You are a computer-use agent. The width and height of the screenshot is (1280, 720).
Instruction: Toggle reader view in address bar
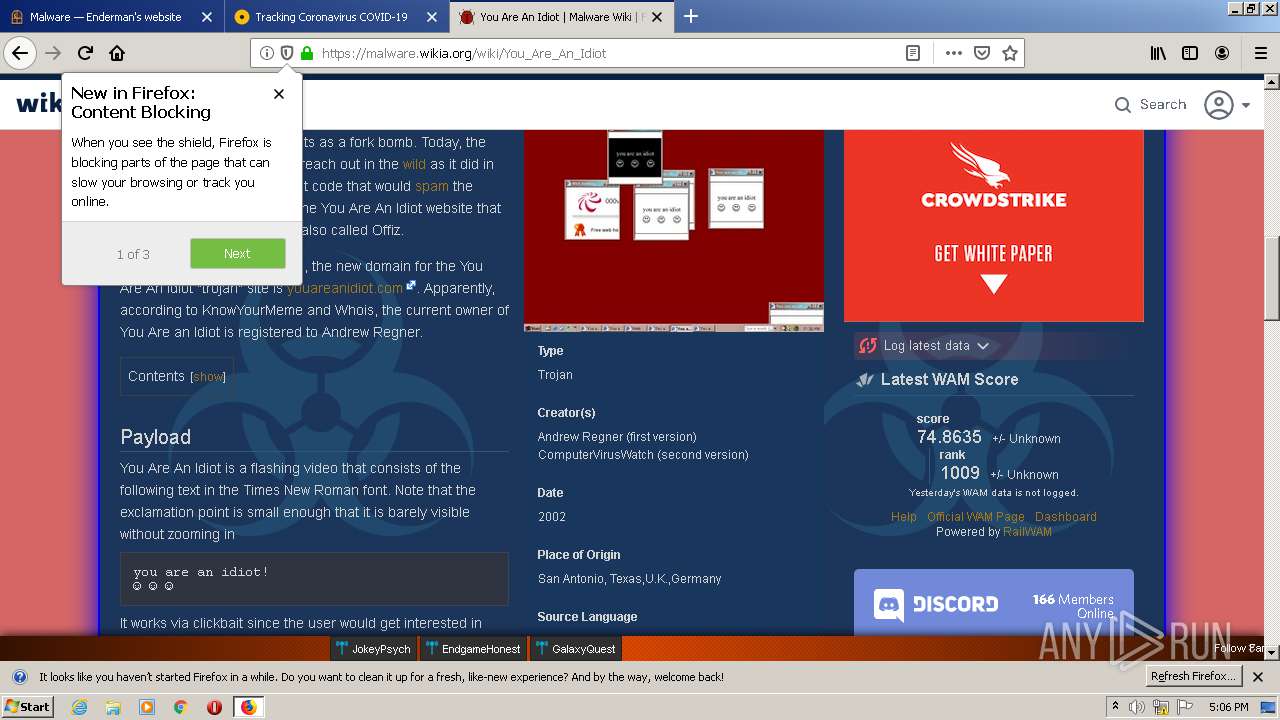click(x=913, y=53)
